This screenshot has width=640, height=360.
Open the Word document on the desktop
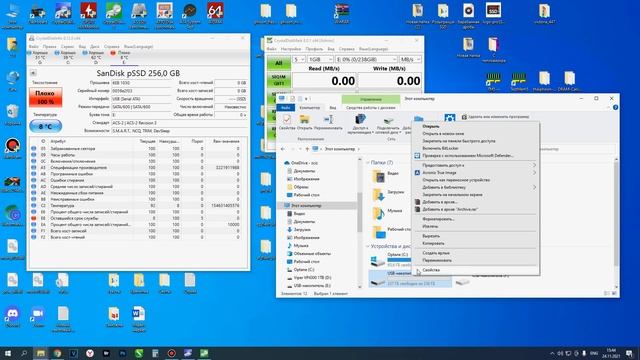point(139,318)
